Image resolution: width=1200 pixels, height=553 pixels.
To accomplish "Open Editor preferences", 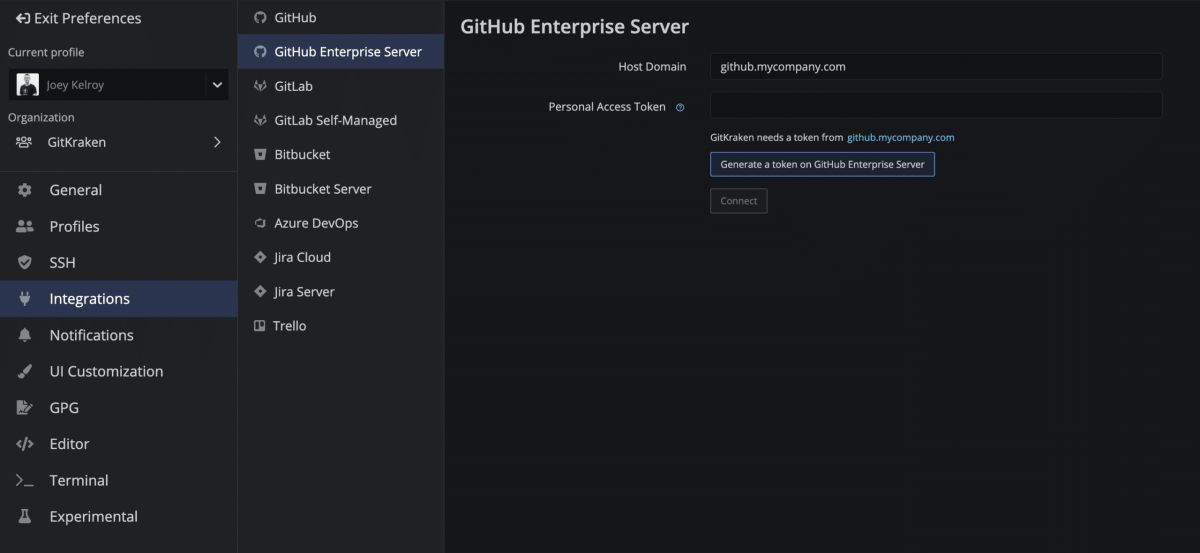I will [x=69, y=444].
